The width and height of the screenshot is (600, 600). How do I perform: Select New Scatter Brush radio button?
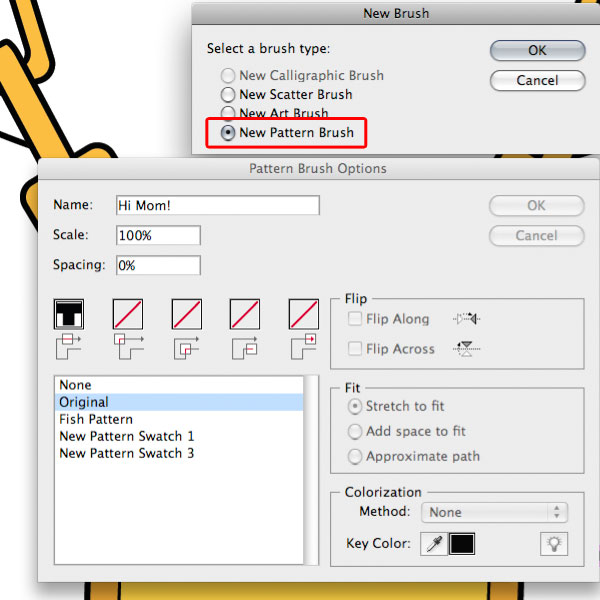[228, 94]
